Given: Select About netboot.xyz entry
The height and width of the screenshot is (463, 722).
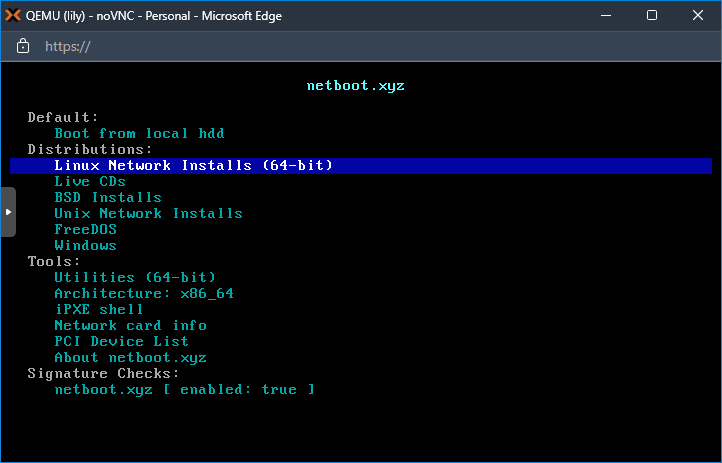Looking at the screenshot, I should (x=130, y=358).
